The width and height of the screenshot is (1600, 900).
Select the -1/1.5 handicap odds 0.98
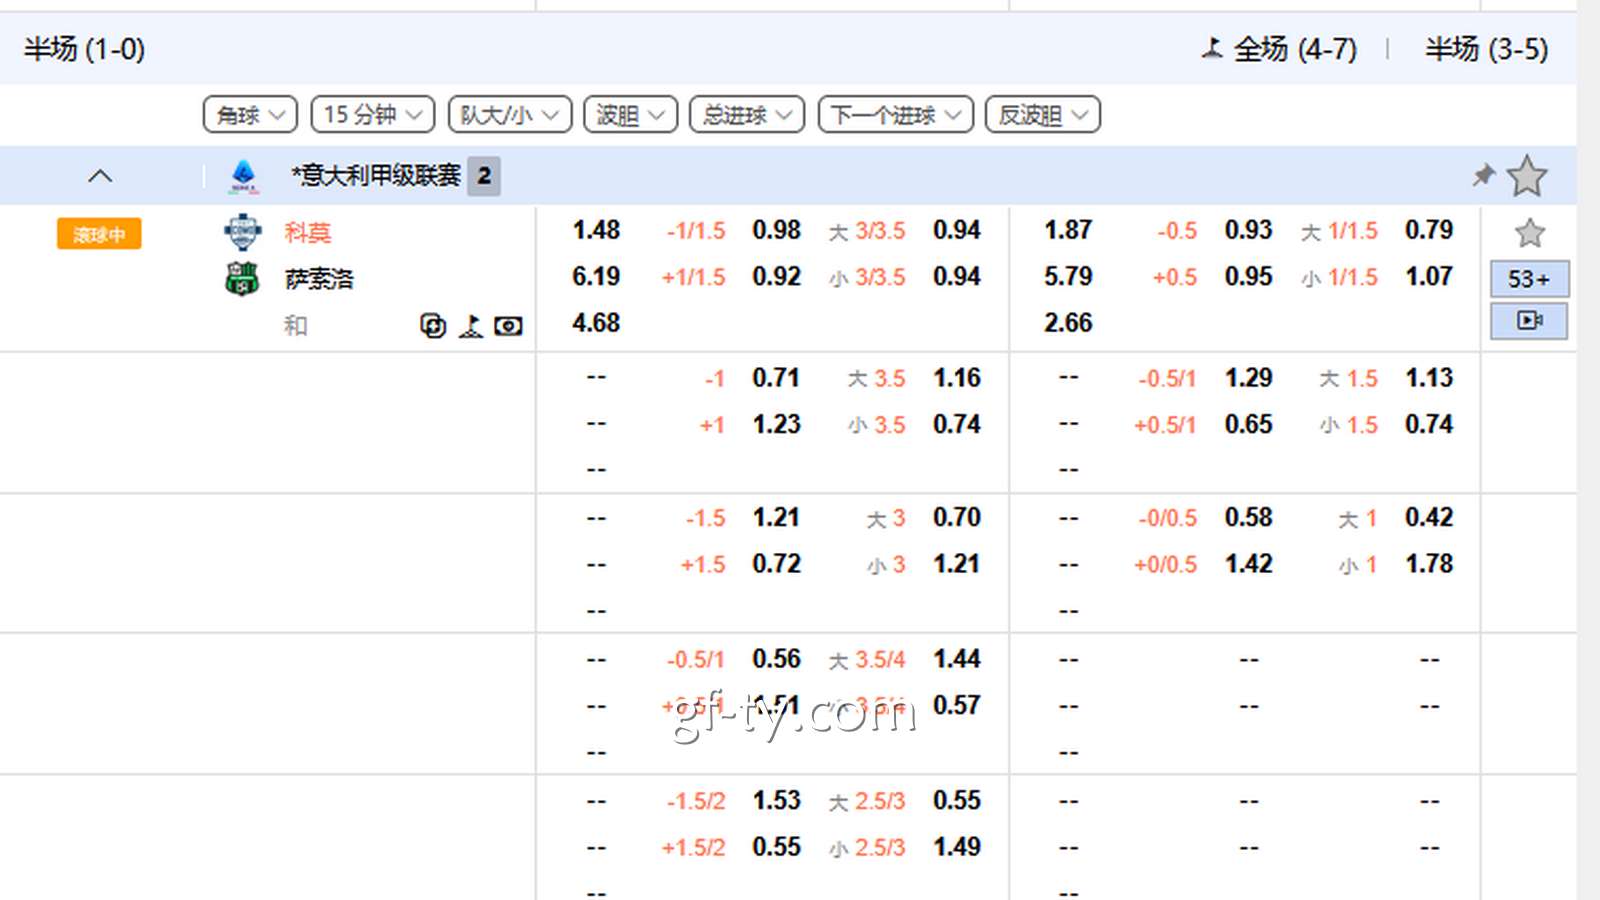(x=777, y=230)
